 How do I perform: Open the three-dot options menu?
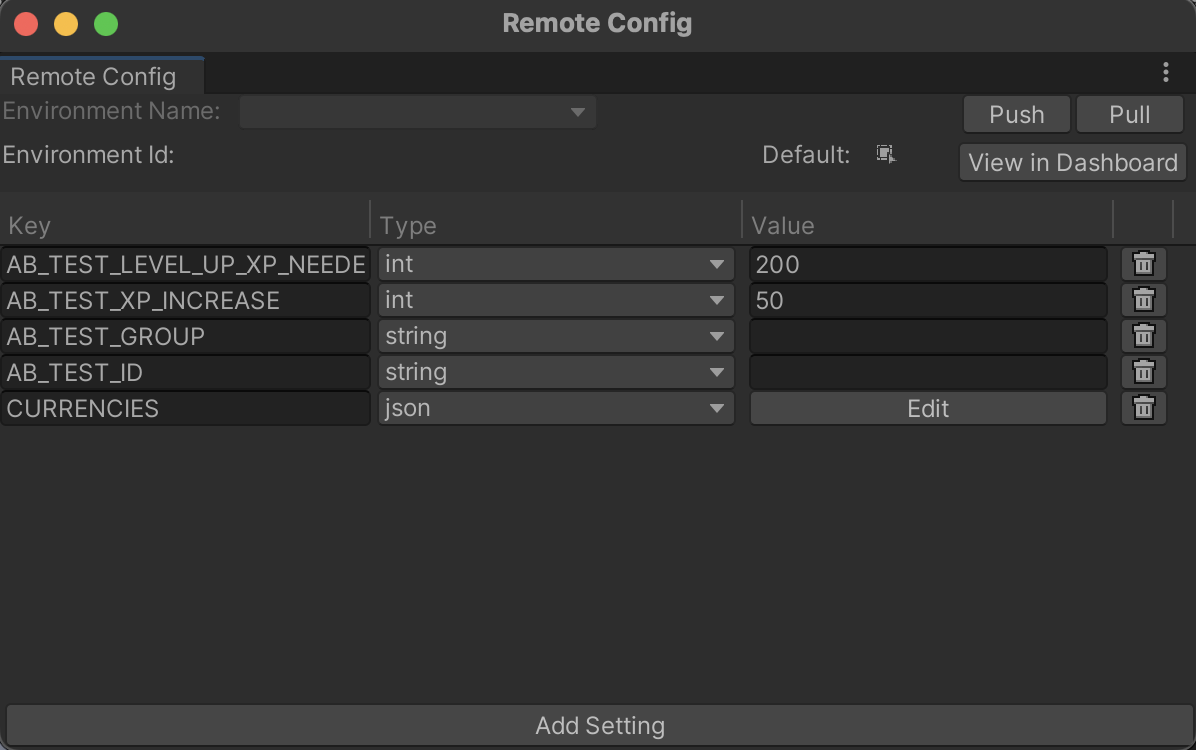tap(1164, 71)
